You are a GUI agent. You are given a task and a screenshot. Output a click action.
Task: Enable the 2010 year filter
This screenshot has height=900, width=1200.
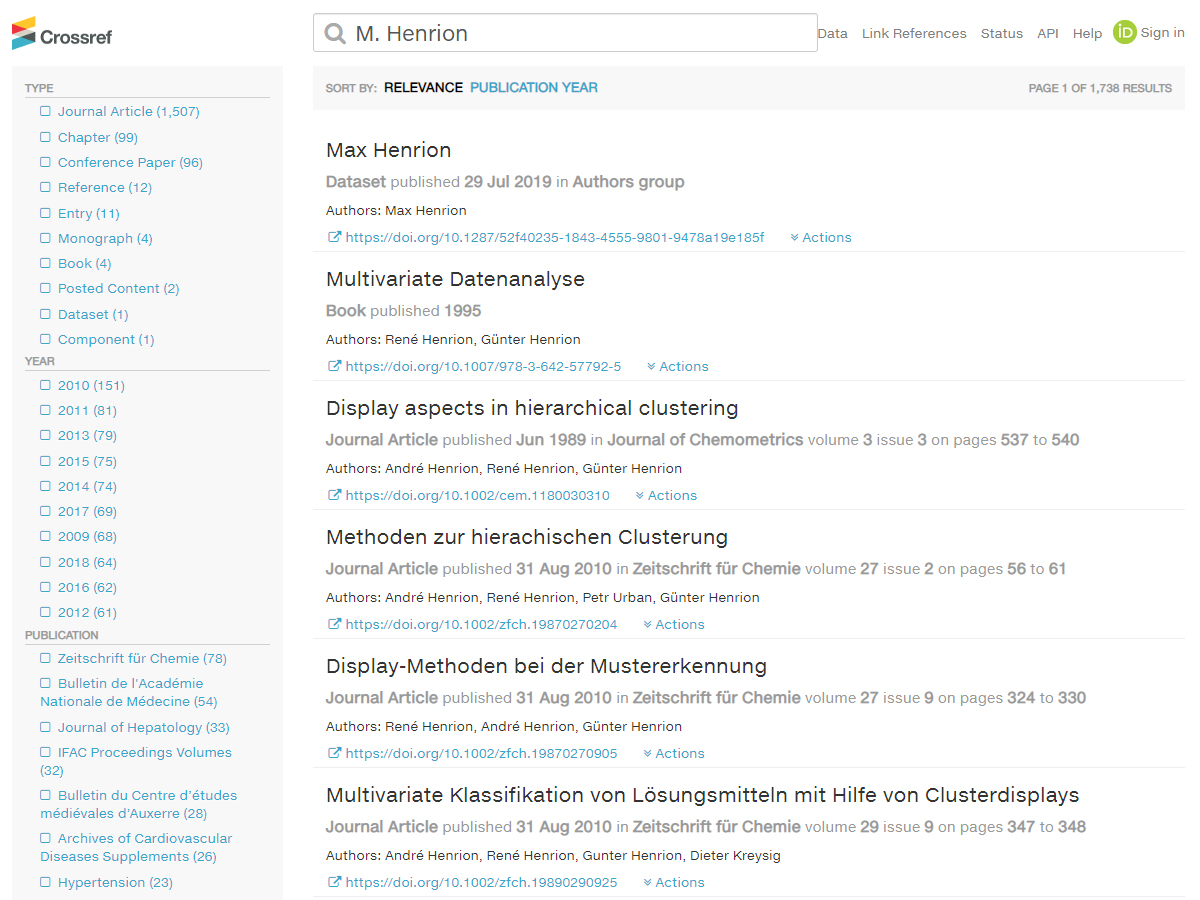(x=46, y=386)
